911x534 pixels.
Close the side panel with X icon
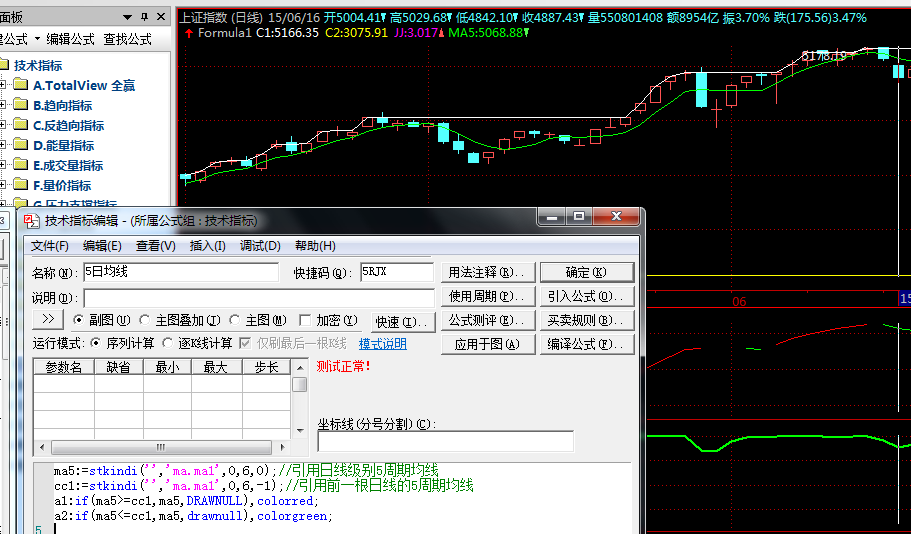(x=161, y=17)
